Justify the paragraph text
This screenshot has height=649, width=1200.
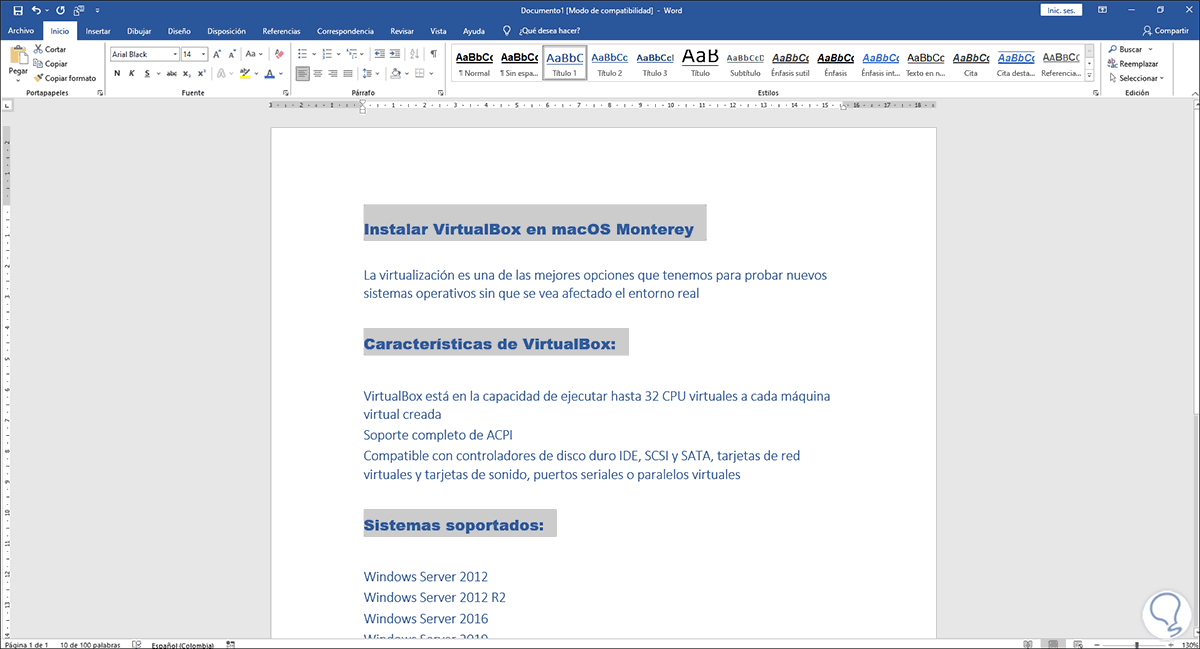click(x=349, y=74)
